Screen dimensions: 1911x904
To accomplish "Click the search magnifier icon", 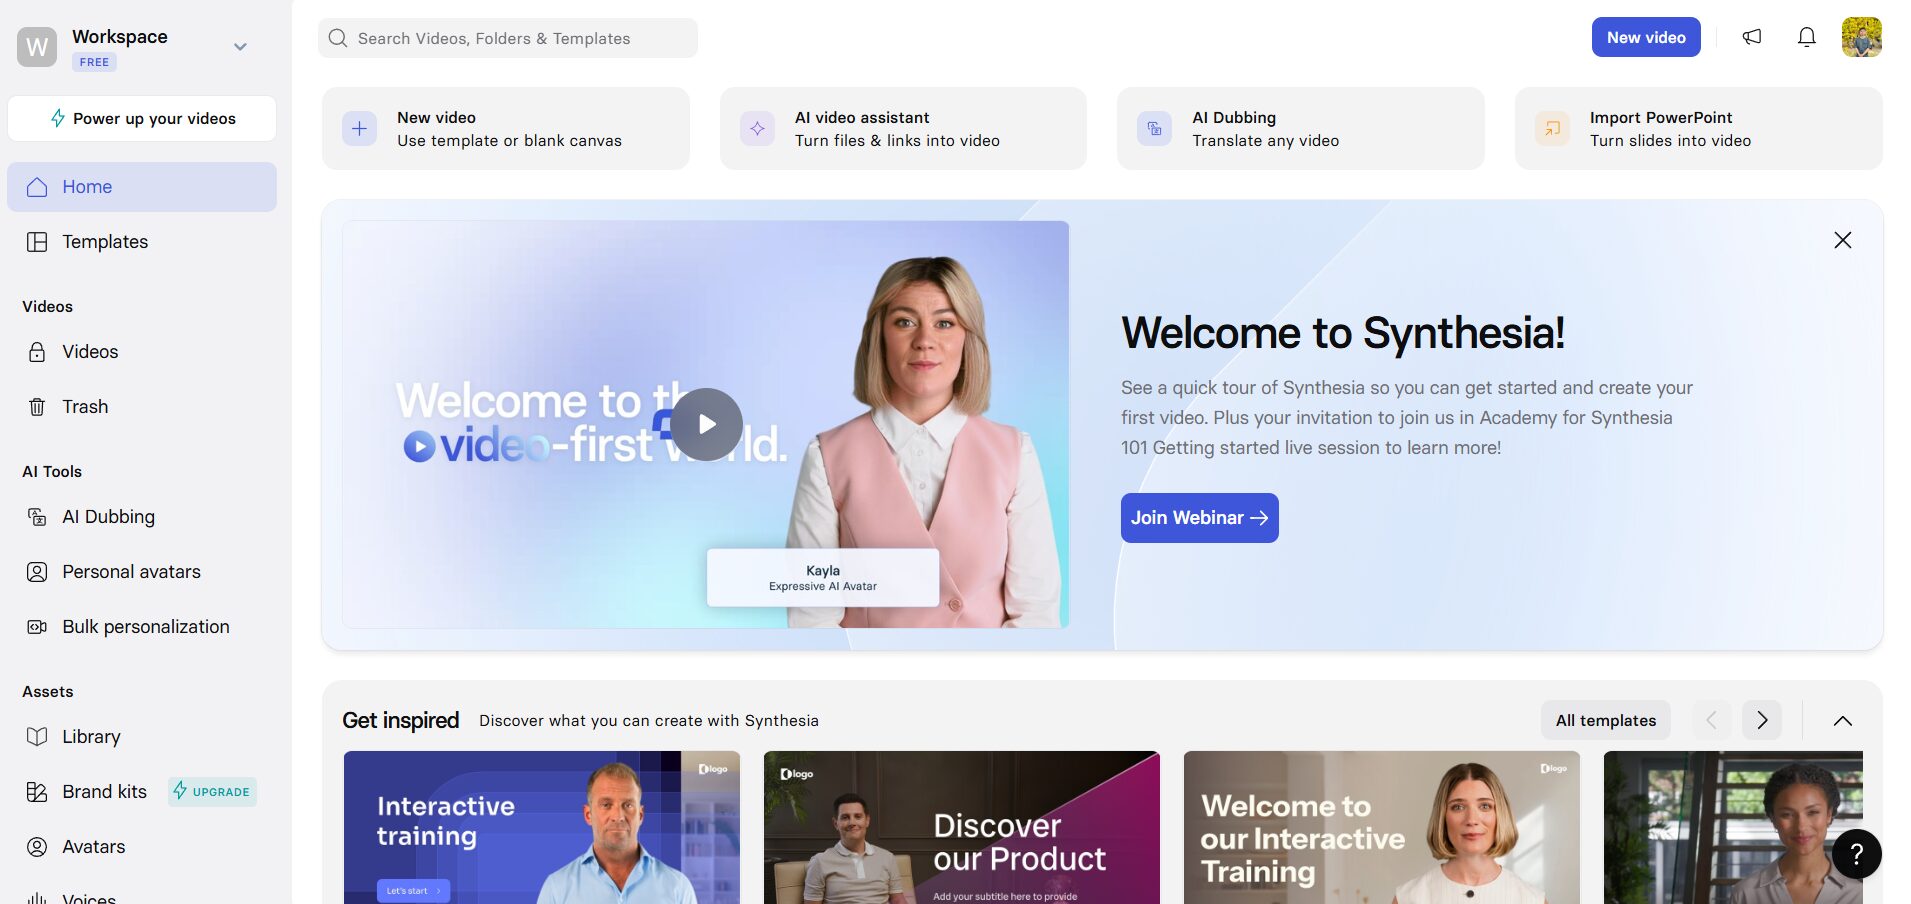I will pyautogui.click(x=338, y=38).
